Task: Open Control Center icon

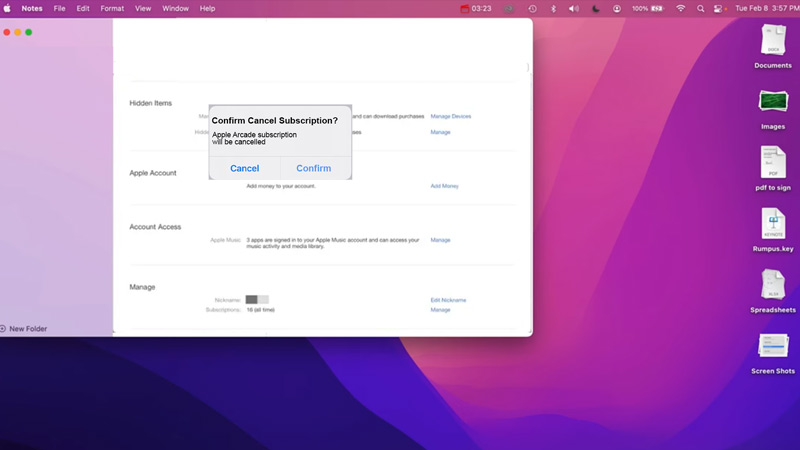Action: 718,9
